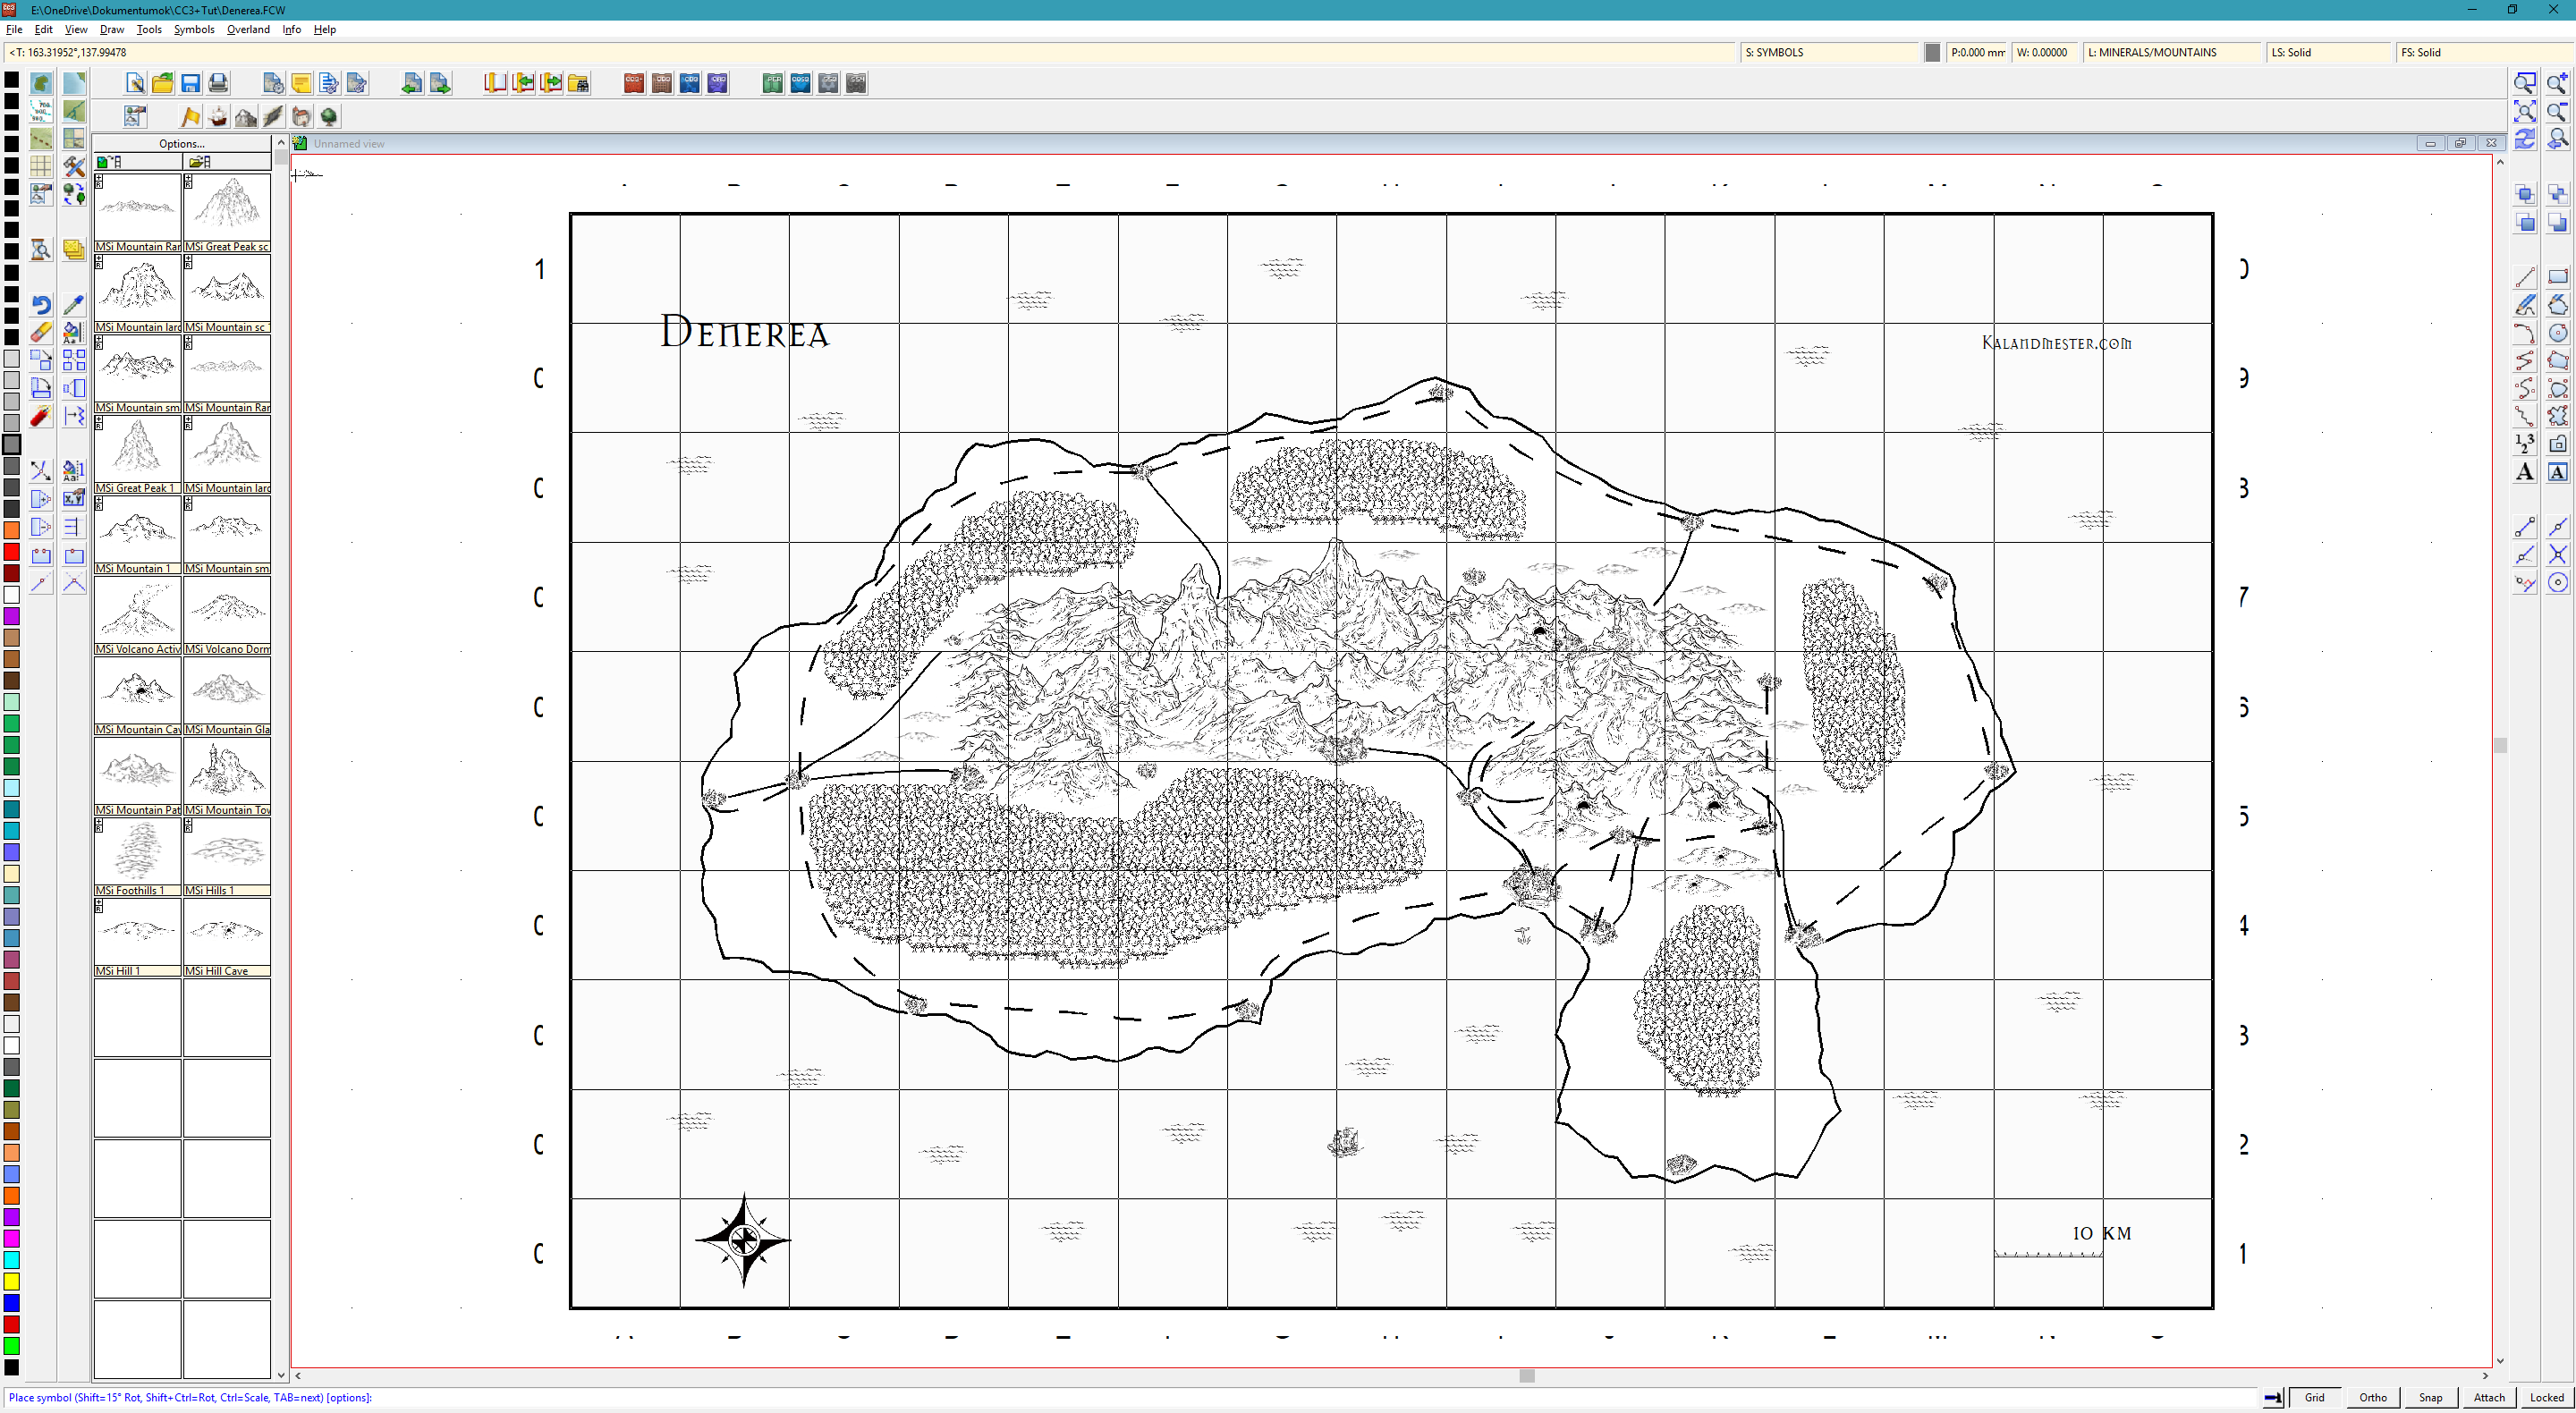Select the Text tool A icon
Image resolution: width=2576 pixels, height=1413 pixels.
pos(2524,472)
